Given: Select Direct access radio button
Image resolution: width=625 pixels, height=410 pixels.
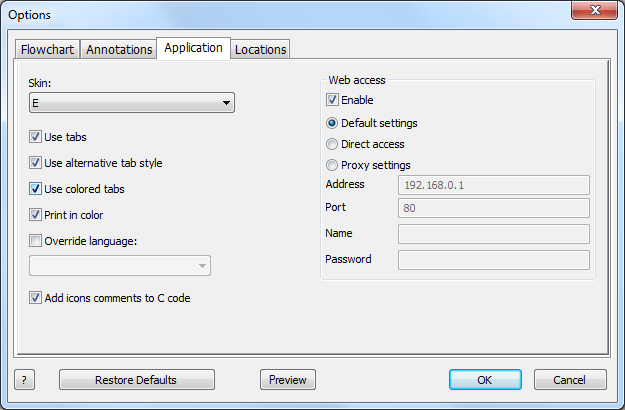Looking at the screenshot, I should (x=332, y=144).
